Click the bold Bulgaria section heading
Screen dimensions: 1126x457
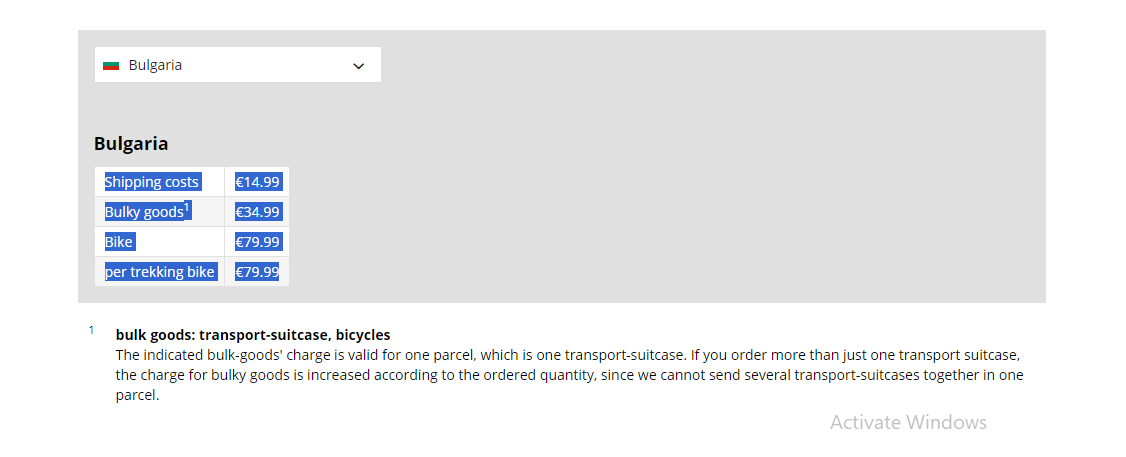(131, 143)
